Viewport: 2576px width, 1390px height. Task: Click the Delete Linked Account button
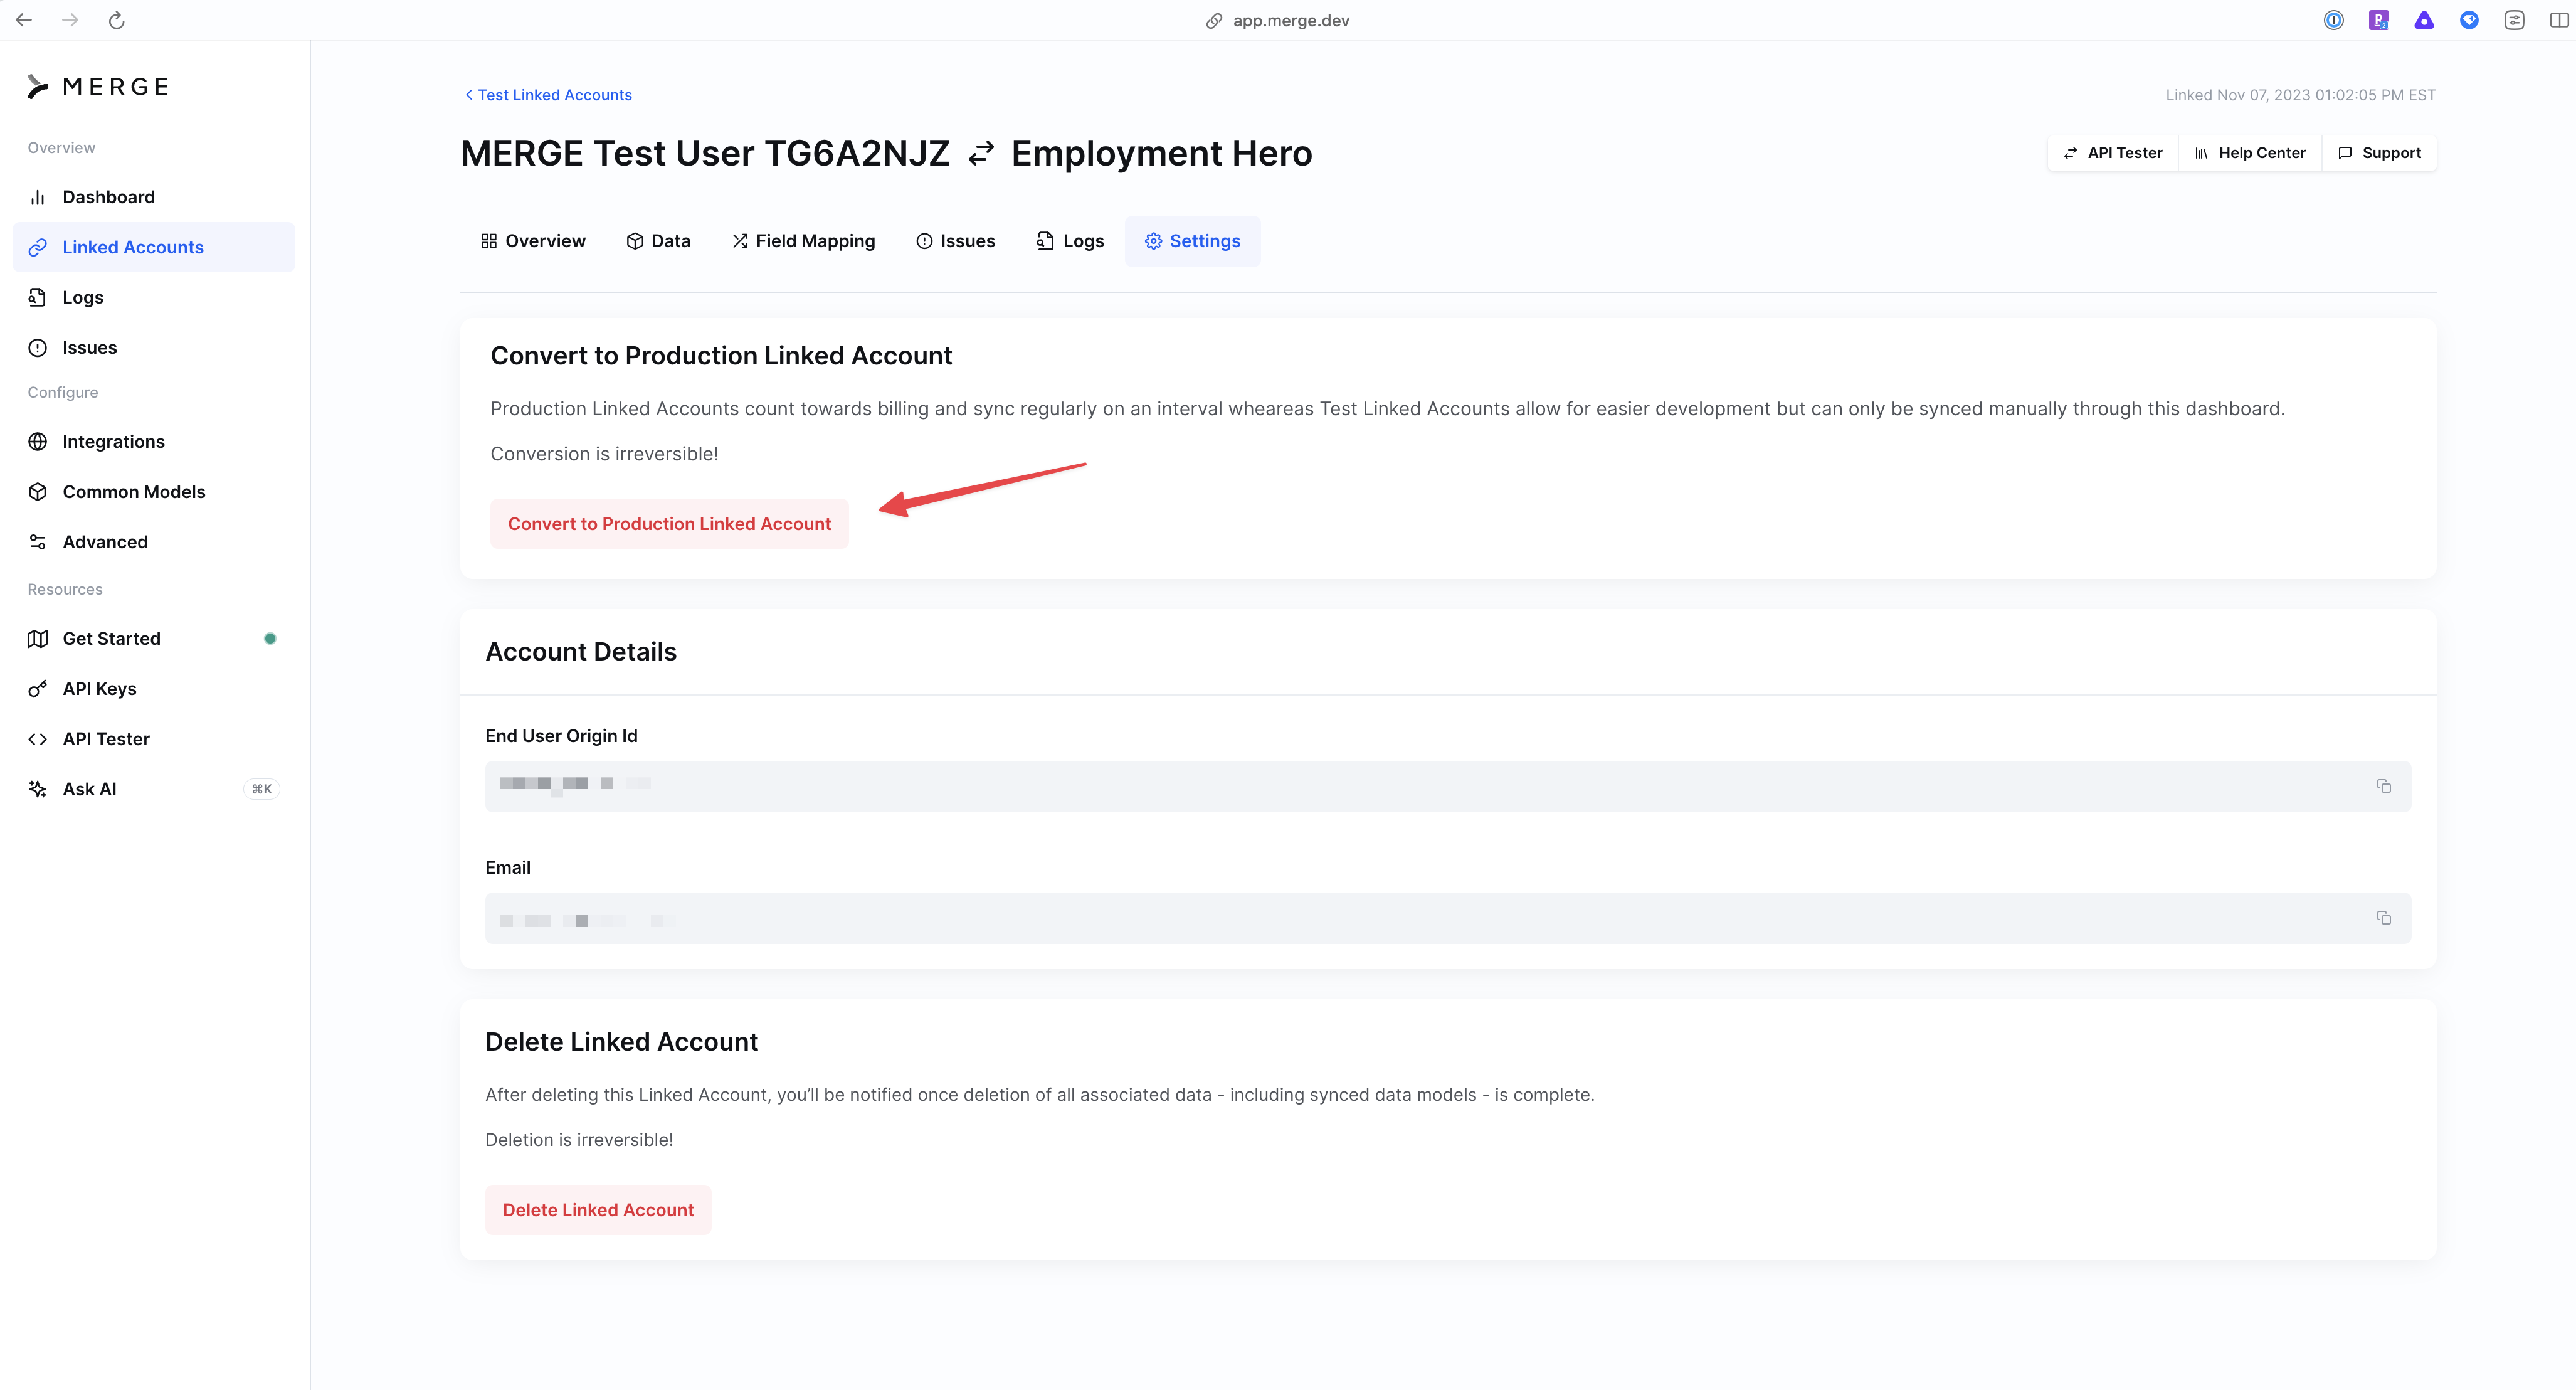[597, 1210]
